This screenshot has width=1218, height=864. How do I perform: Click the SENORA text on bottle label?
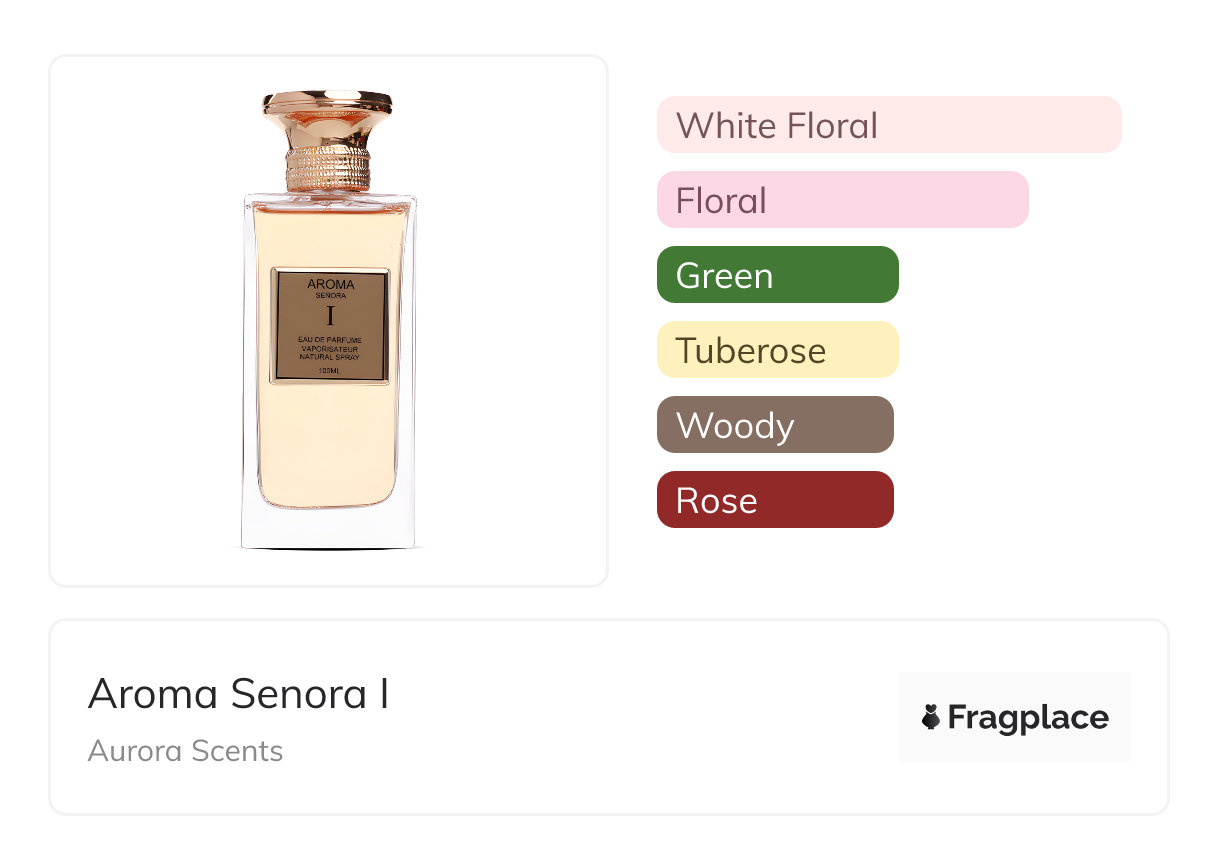click(330, 297)
